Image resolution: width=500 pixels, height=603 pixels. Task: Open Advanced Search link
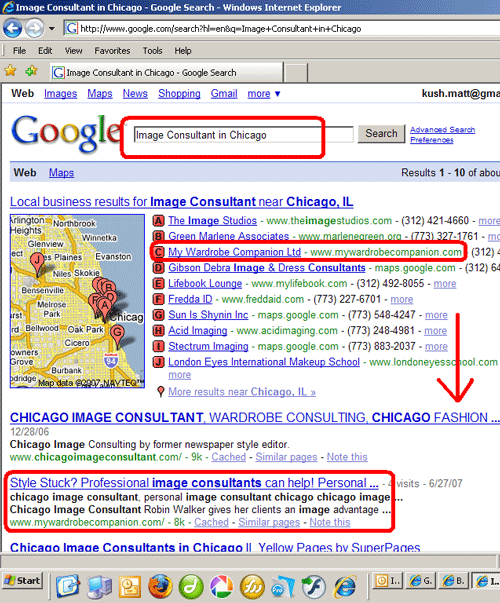(x=442, y=130)
